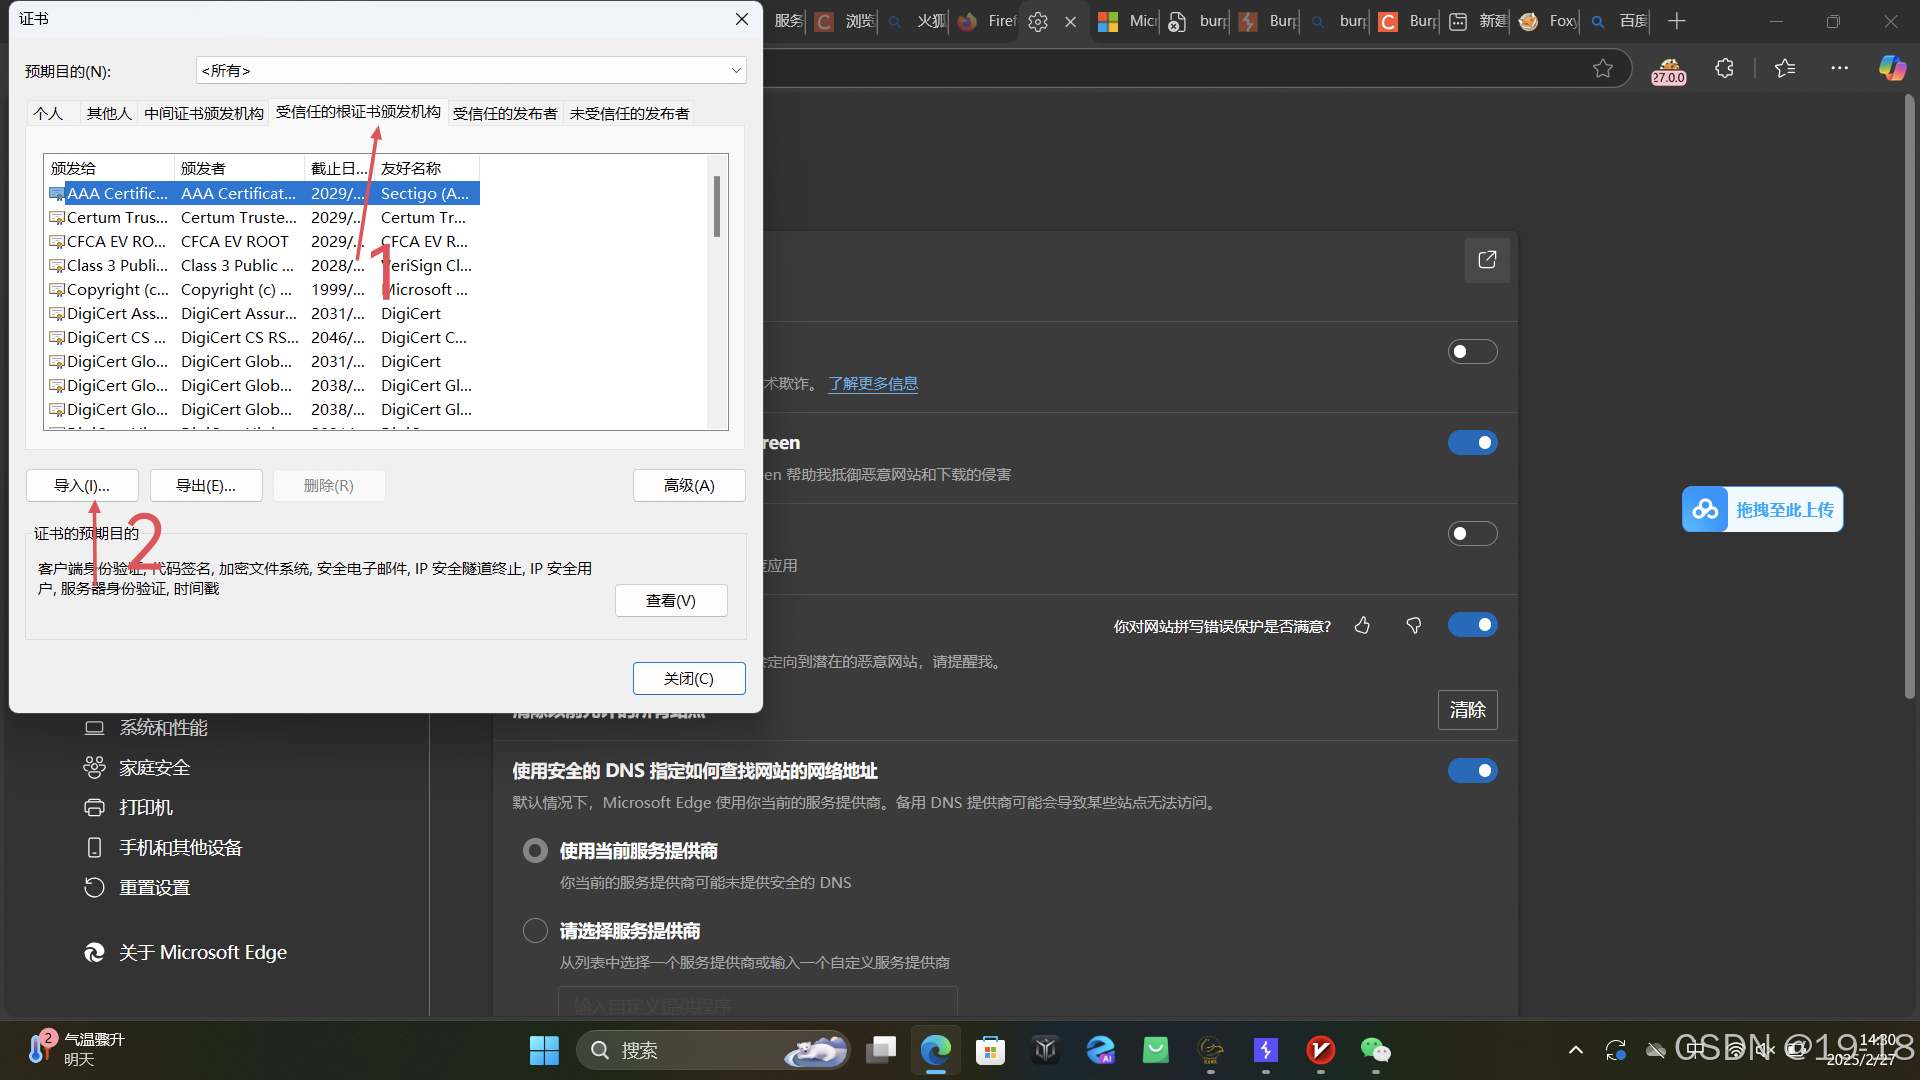Expand the intended purpose dropdown
This screenshot has height=1080, width=1920.
point(736,70)
